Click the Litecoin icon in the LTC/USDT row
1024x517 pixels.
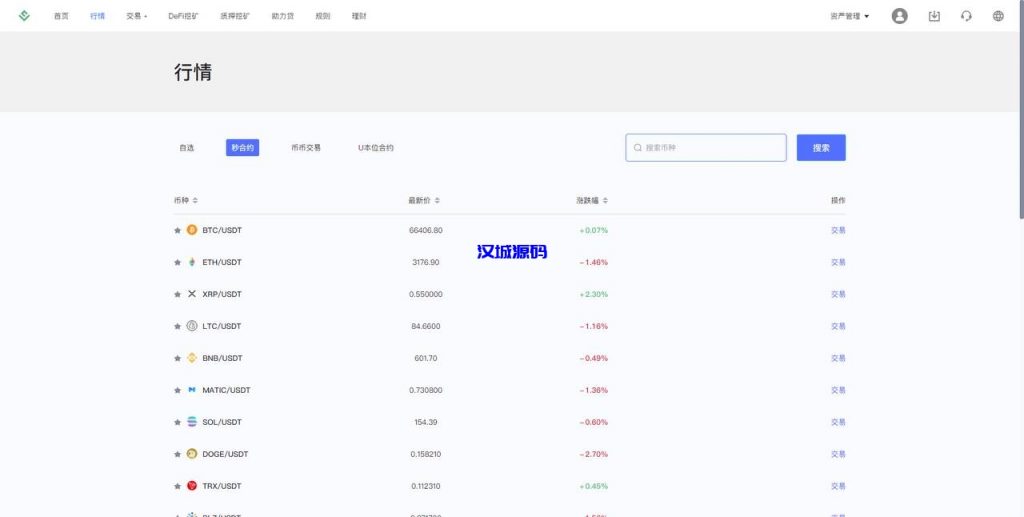point(191,326)
